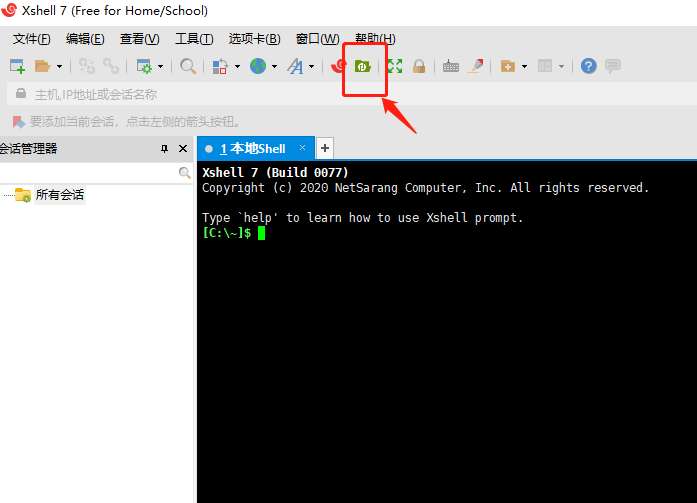Open the blue Help question icon
697x503 pixels.
pyautogui.click(x=589, y=66)
